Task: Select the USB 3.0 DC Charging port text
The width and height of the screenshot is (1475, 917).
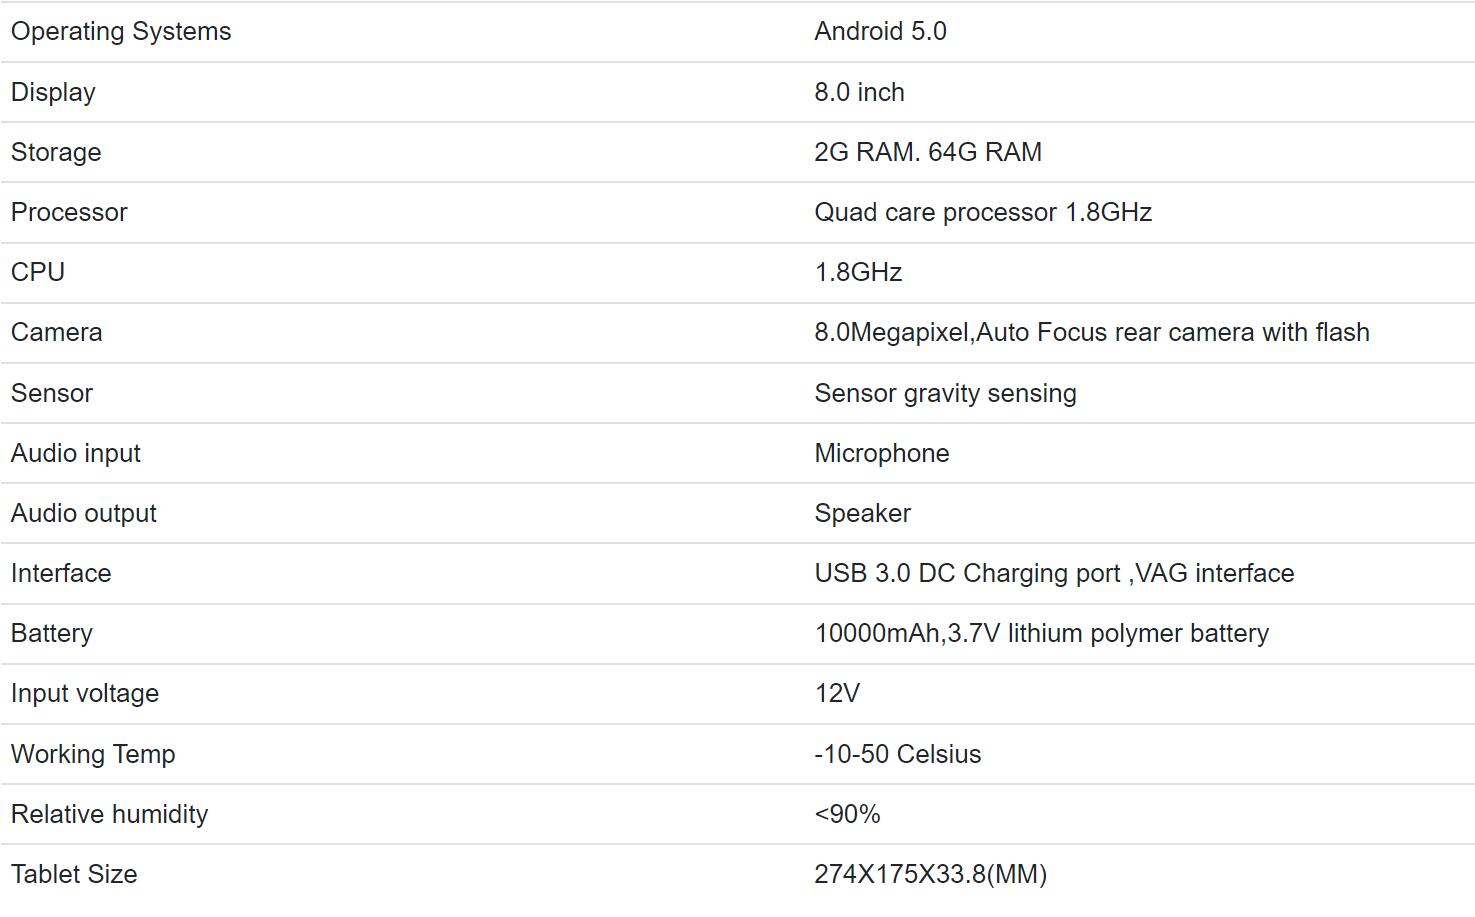Action: [967, 573]
